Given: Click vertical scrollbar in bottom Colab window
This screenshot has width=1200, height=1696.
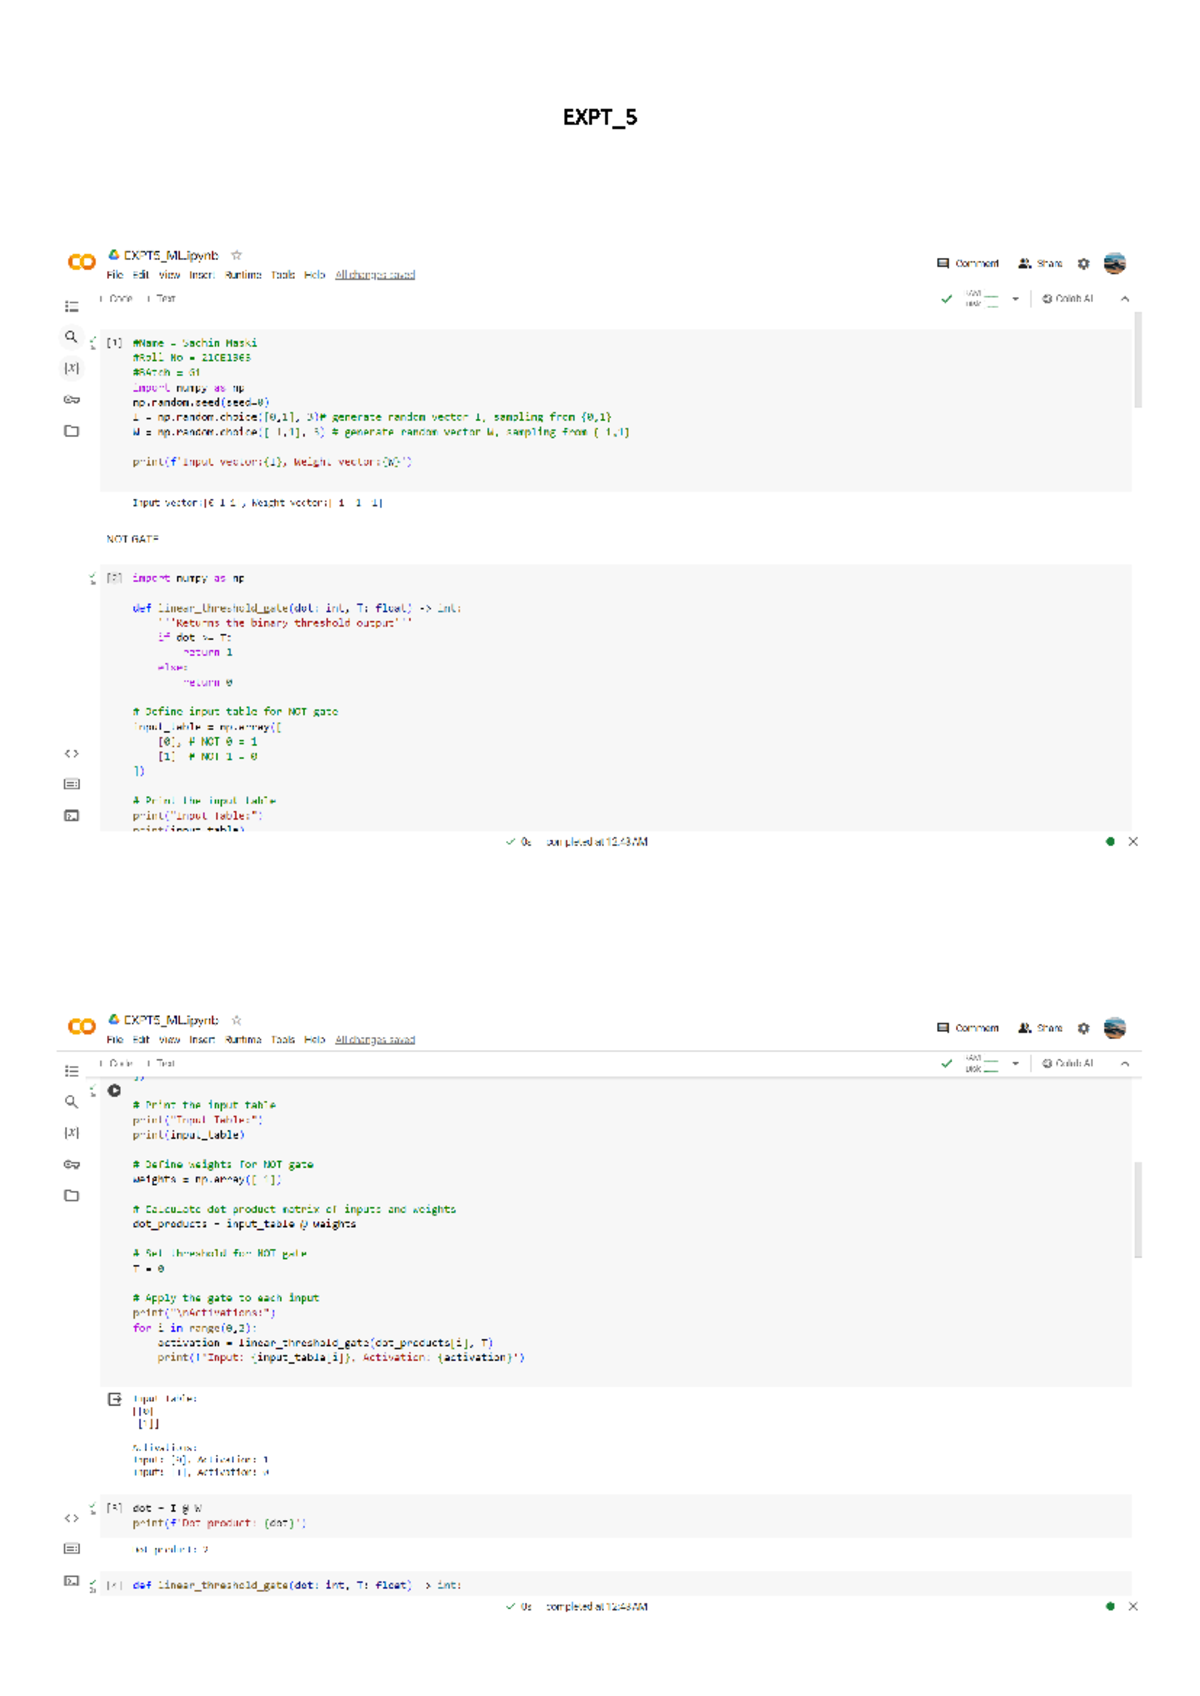Looking at the screenshot, I should [1138, 1210].
